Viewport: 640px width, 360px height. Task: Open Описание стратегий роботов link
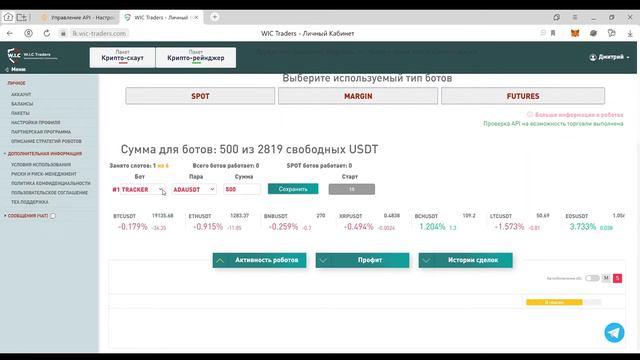(47, 141)
